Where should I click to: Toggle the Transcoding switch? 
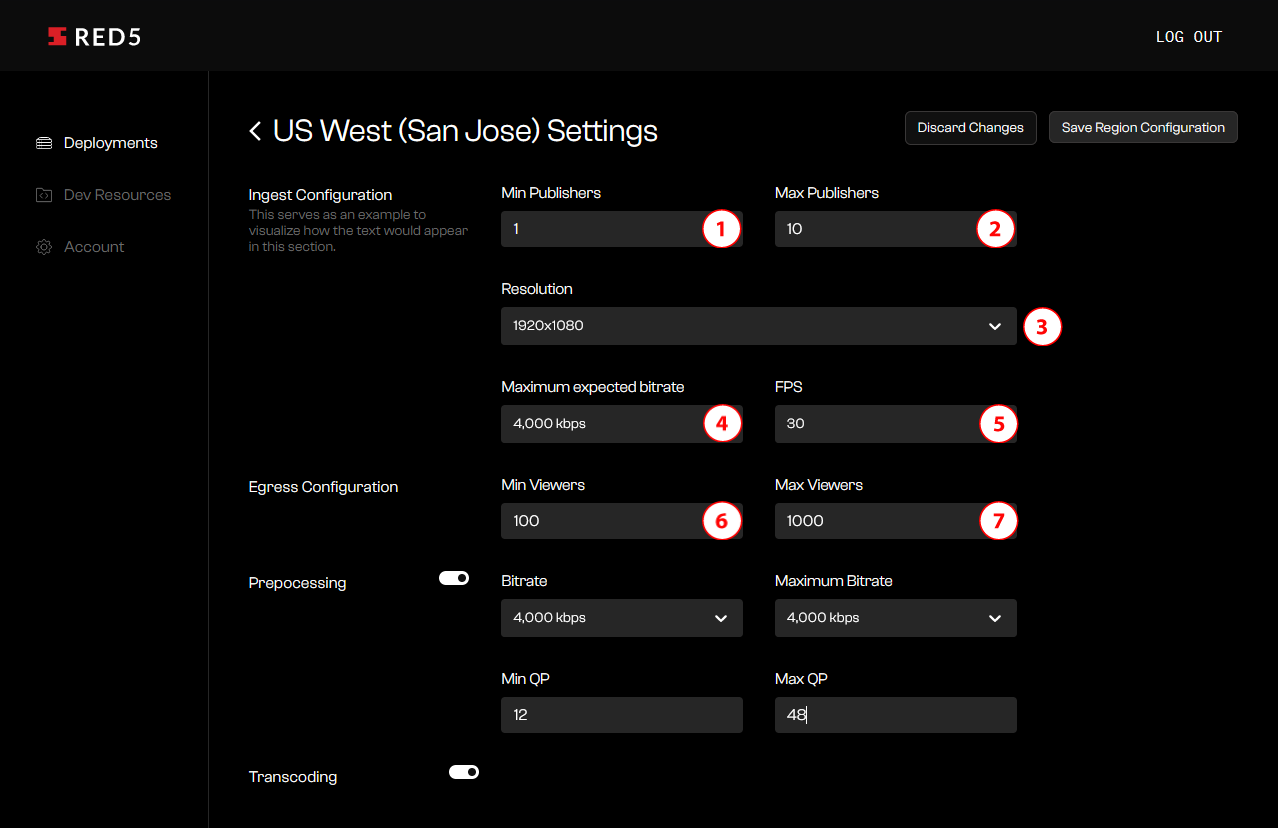464,772
